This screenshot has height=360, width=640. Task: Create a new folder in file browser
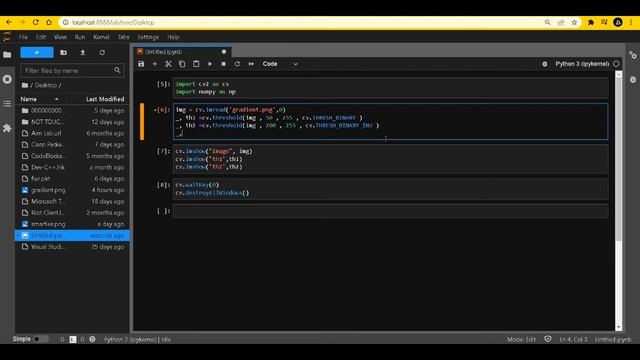63,53
